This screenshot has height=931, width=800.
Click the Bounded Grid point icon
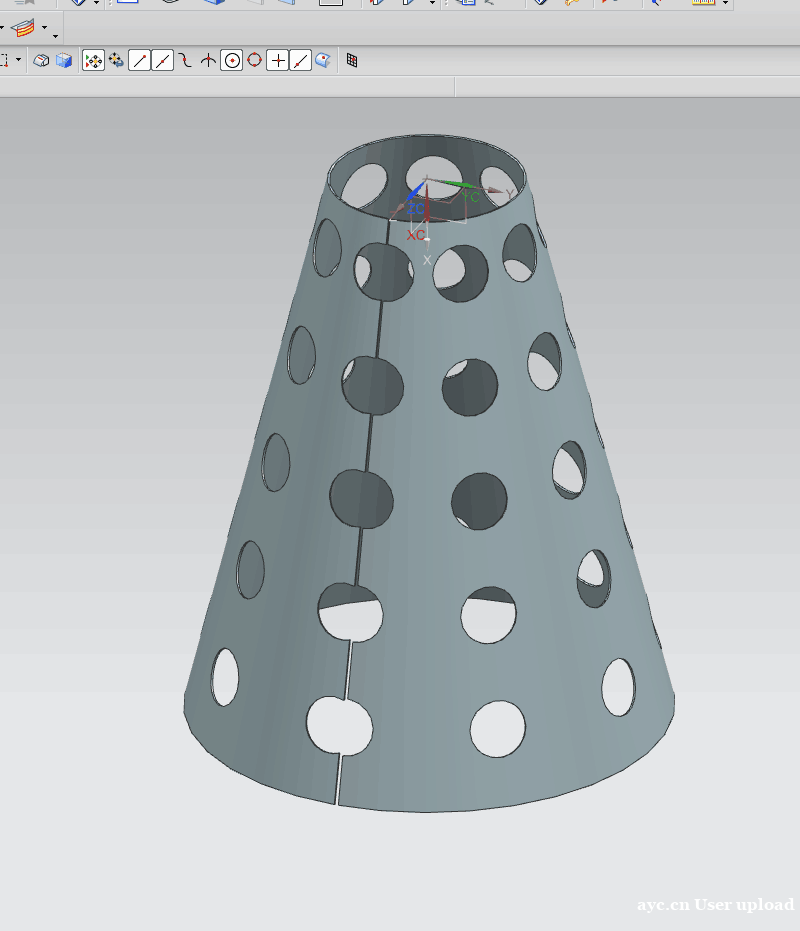pyautogui.click(x=352, y=61)
